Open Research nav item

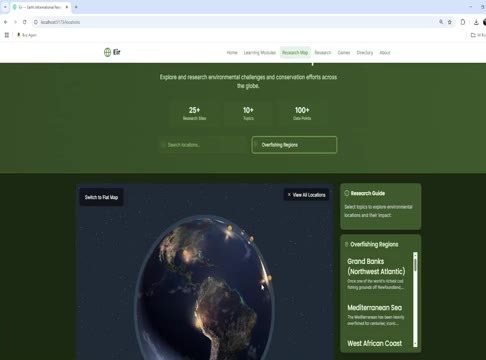[323, 53]
